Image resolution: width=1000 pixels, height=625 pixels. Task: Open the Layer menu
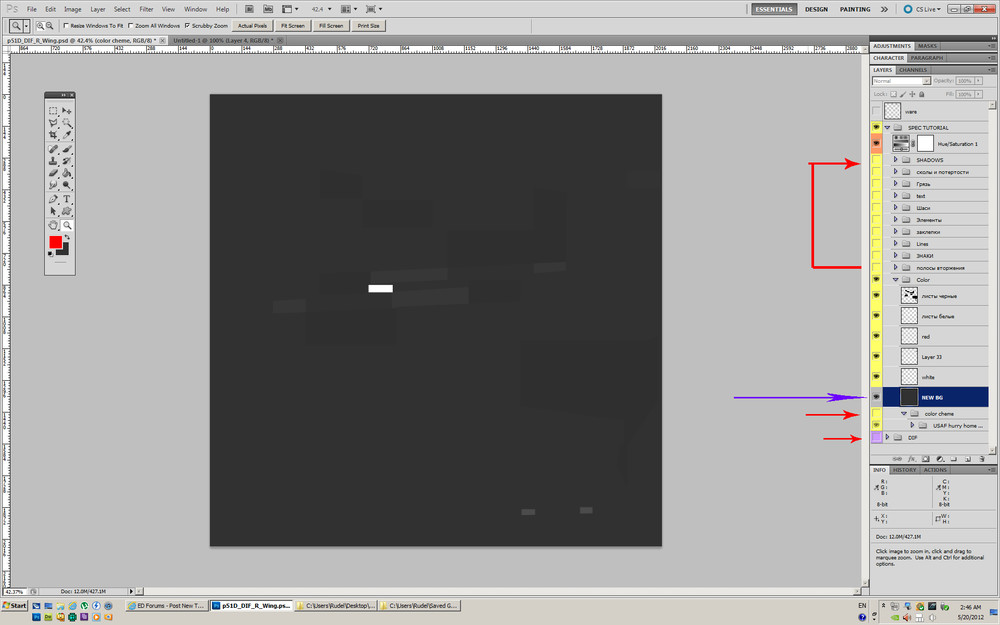point(98,9)
